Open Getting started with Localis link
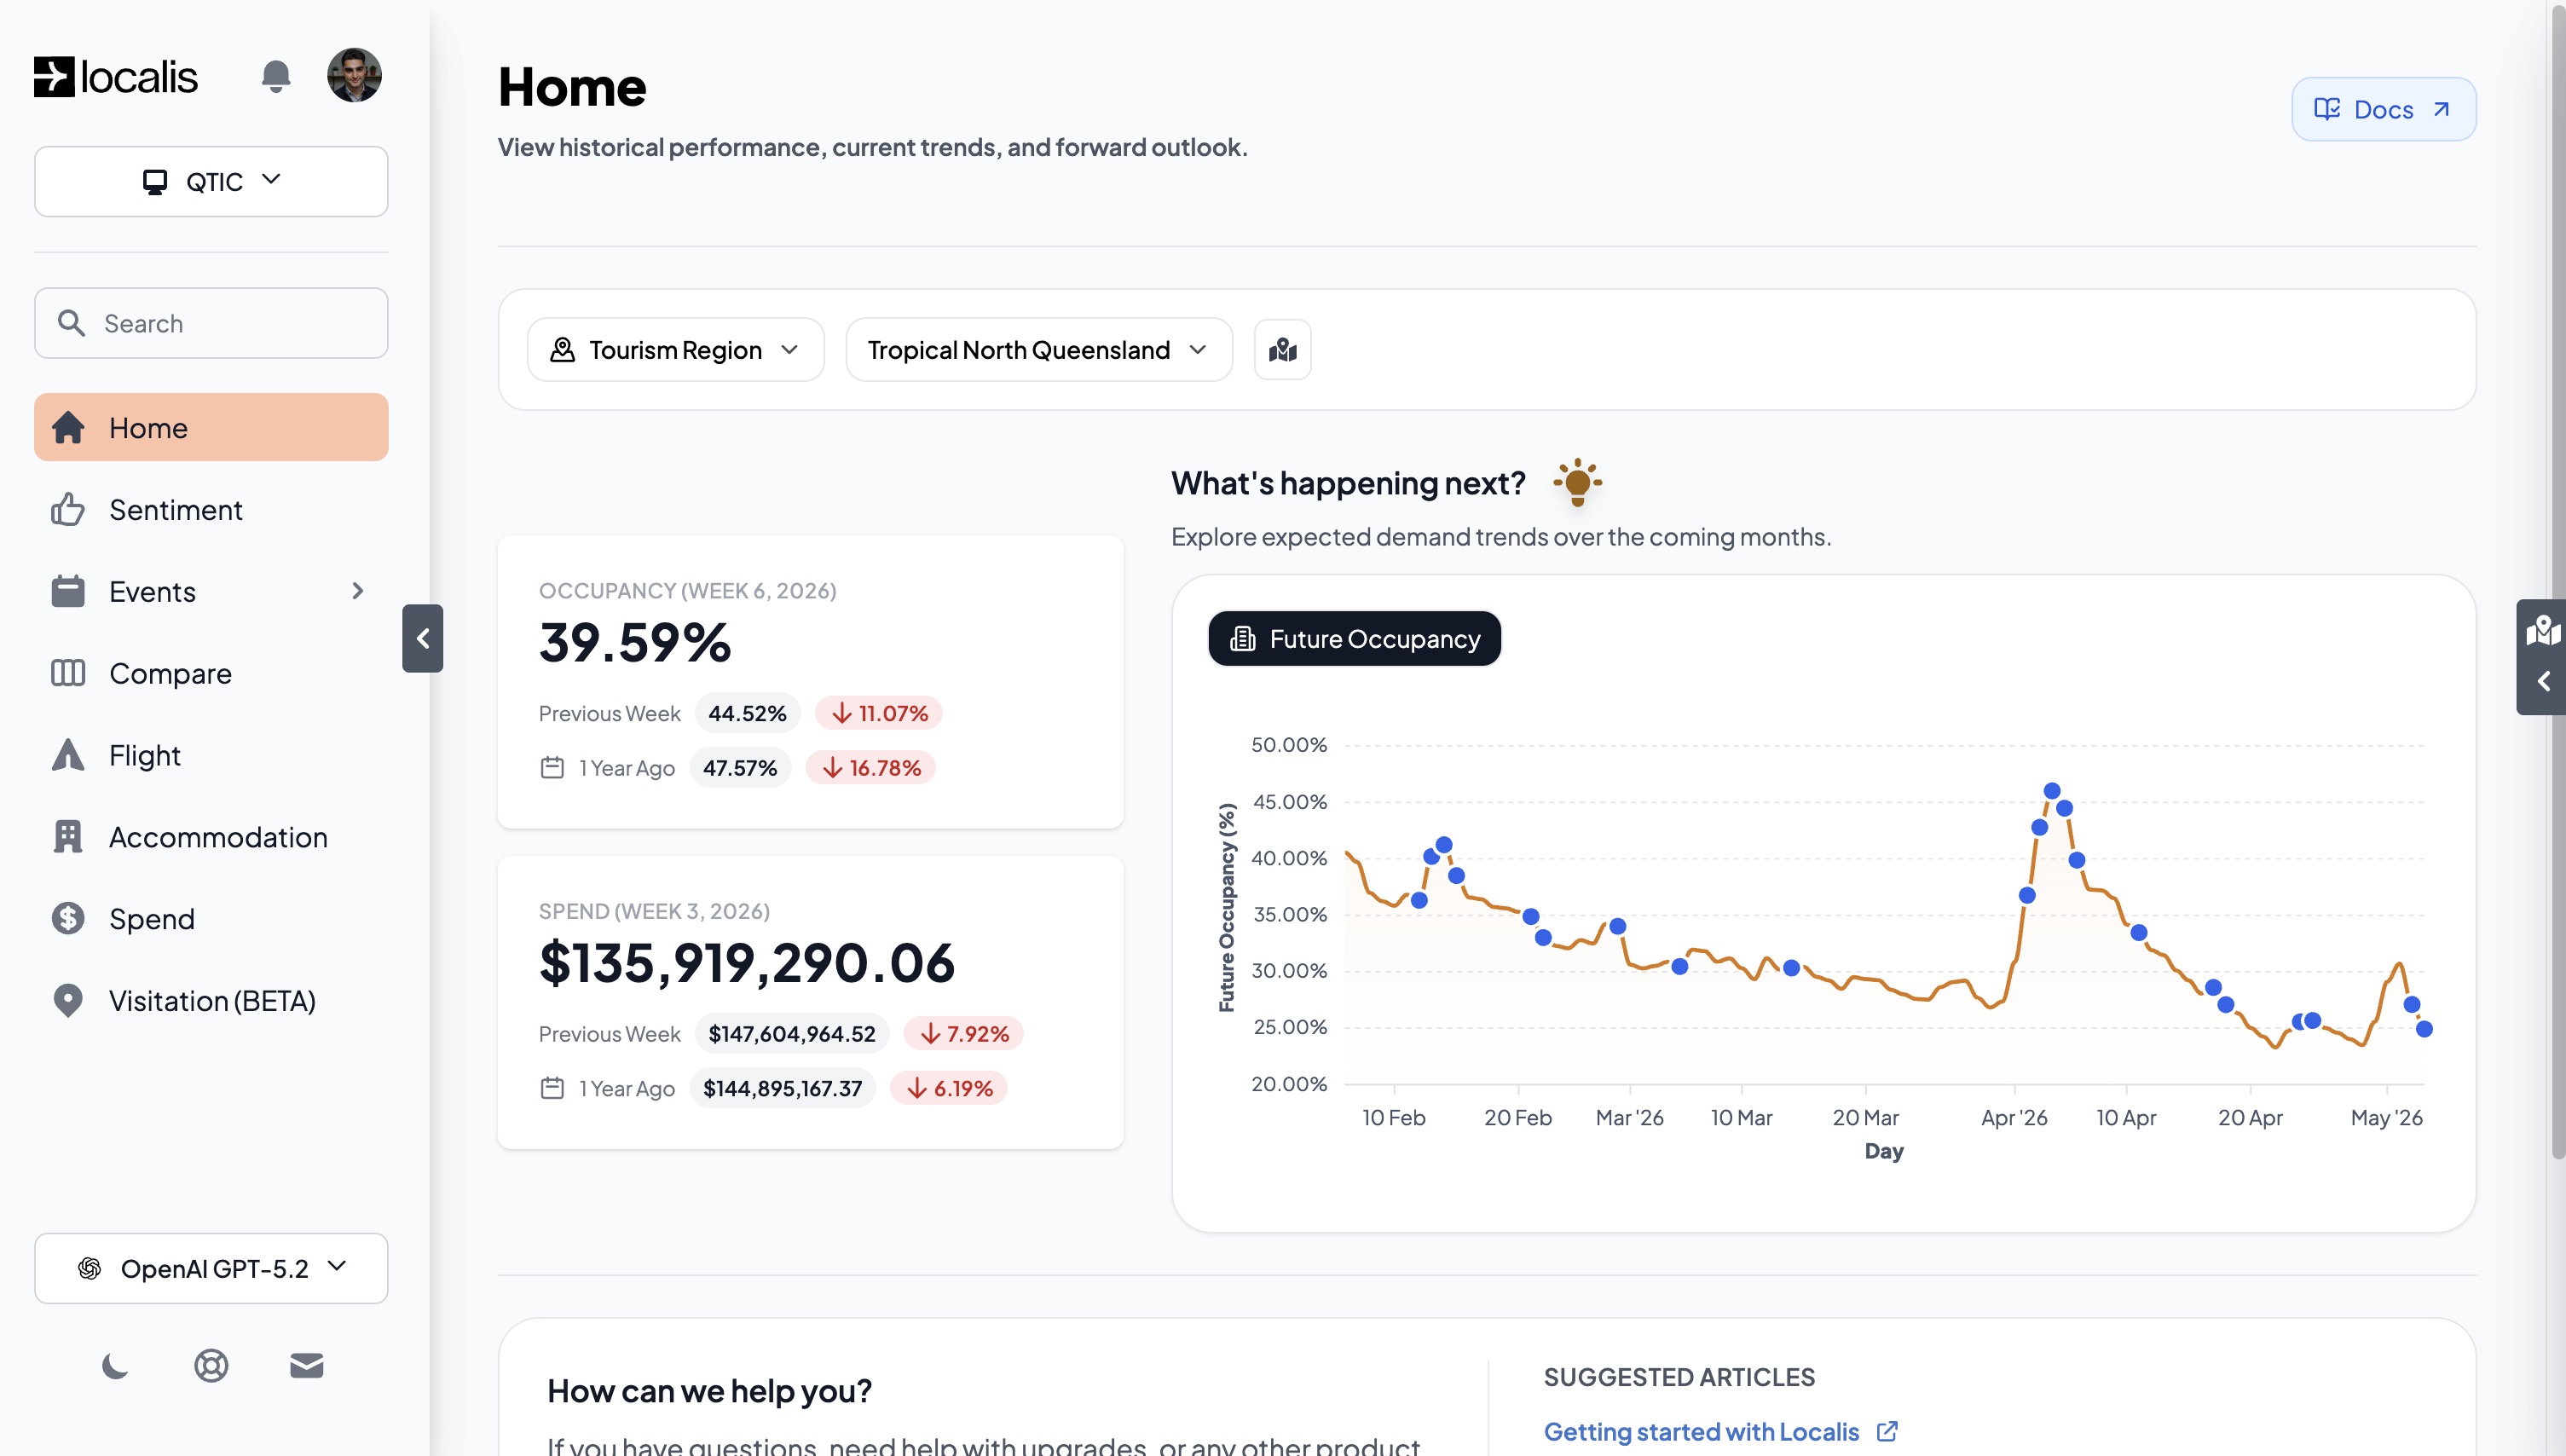2566x1456 pixels. click(1701, 1432)
